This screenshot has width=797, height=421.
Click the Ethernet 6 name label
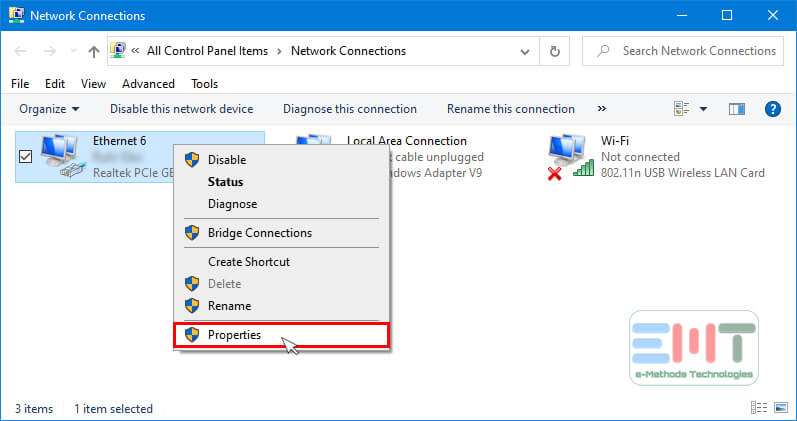pyautogui.click(x=119, y=141)
